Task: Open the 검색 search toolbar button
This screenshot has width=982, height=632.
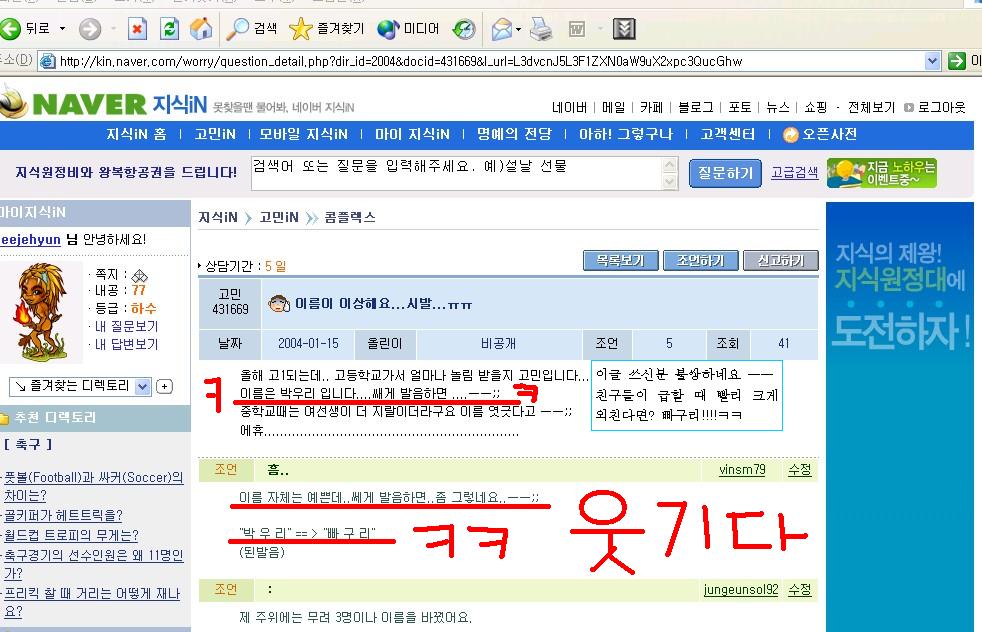Action: pyautogui.click(x=252, y=28)
